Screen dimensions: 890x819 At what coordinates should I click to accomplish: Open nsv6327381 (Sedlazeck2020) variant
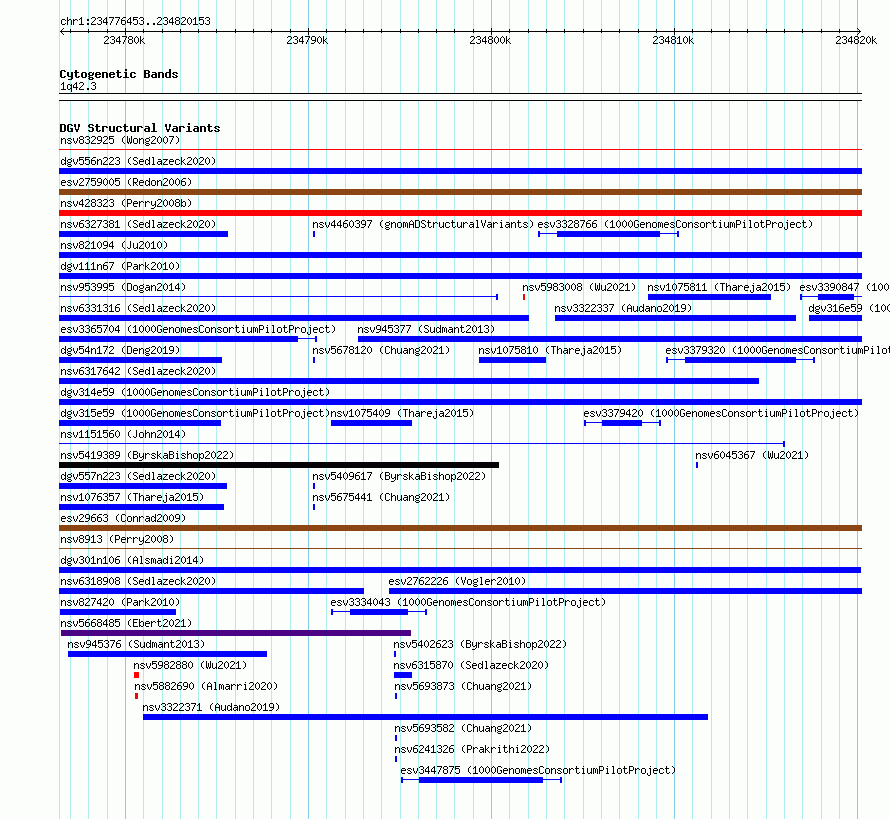pyautogui.click(x=138, y=224)
